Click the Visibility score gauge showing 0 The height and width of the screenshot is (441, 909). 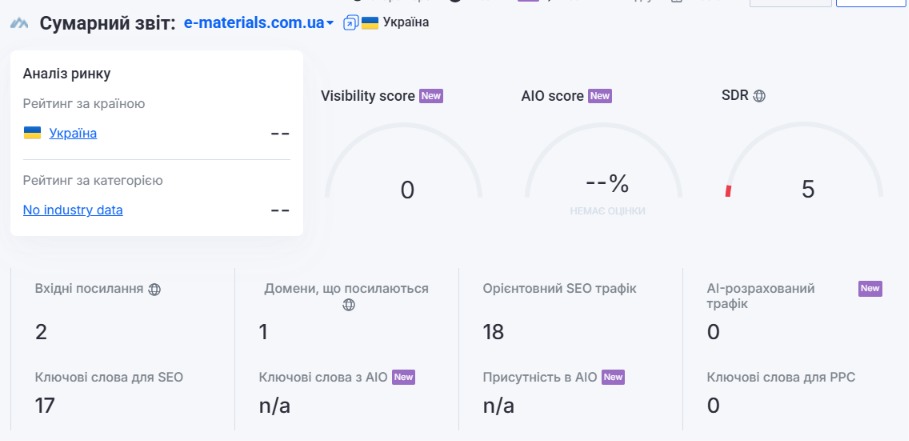tap(403, 162)
